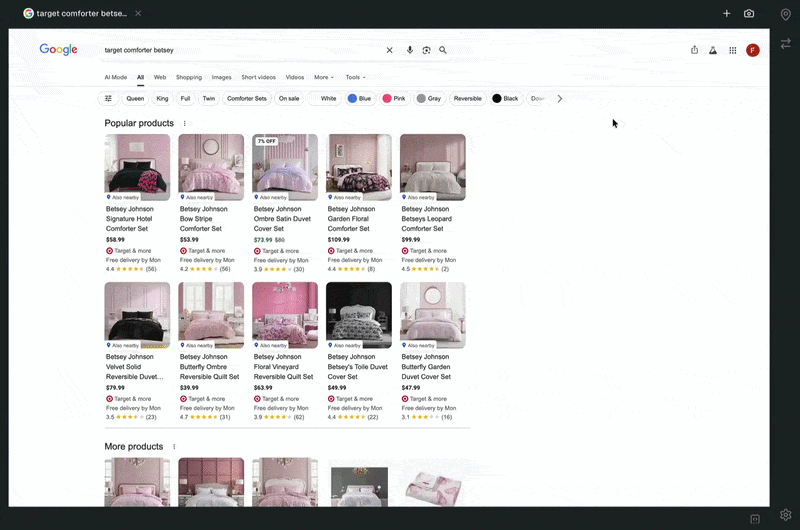
Task: Apply the Full size filter chip
Action: pos(185,98)
